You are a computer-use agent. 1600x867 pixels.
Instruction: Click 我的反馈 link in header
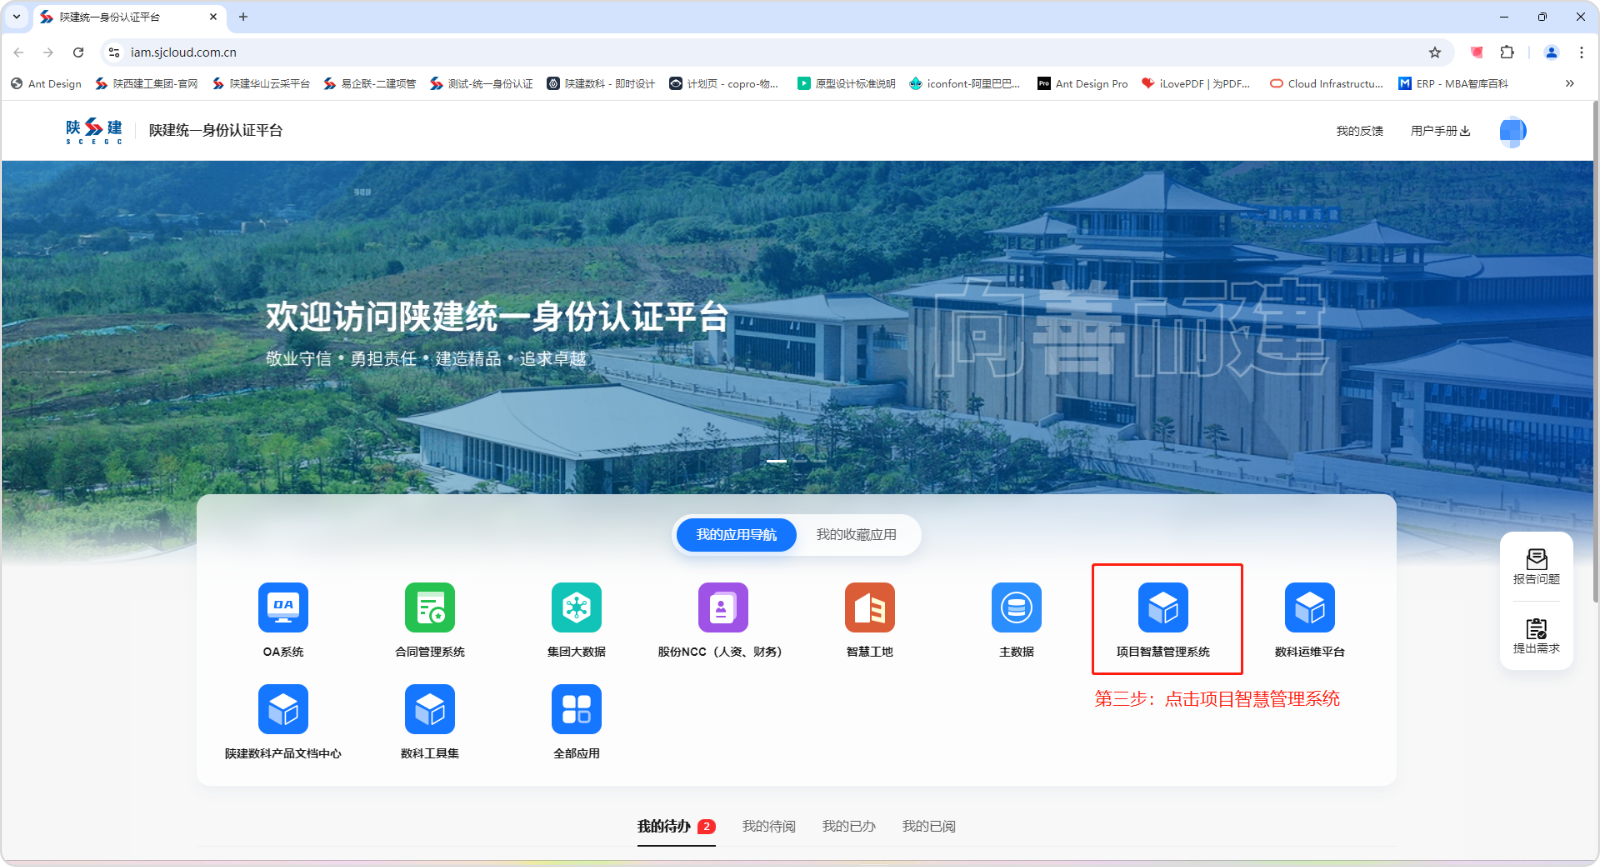pyautogui.click(x=1359, y=131)
